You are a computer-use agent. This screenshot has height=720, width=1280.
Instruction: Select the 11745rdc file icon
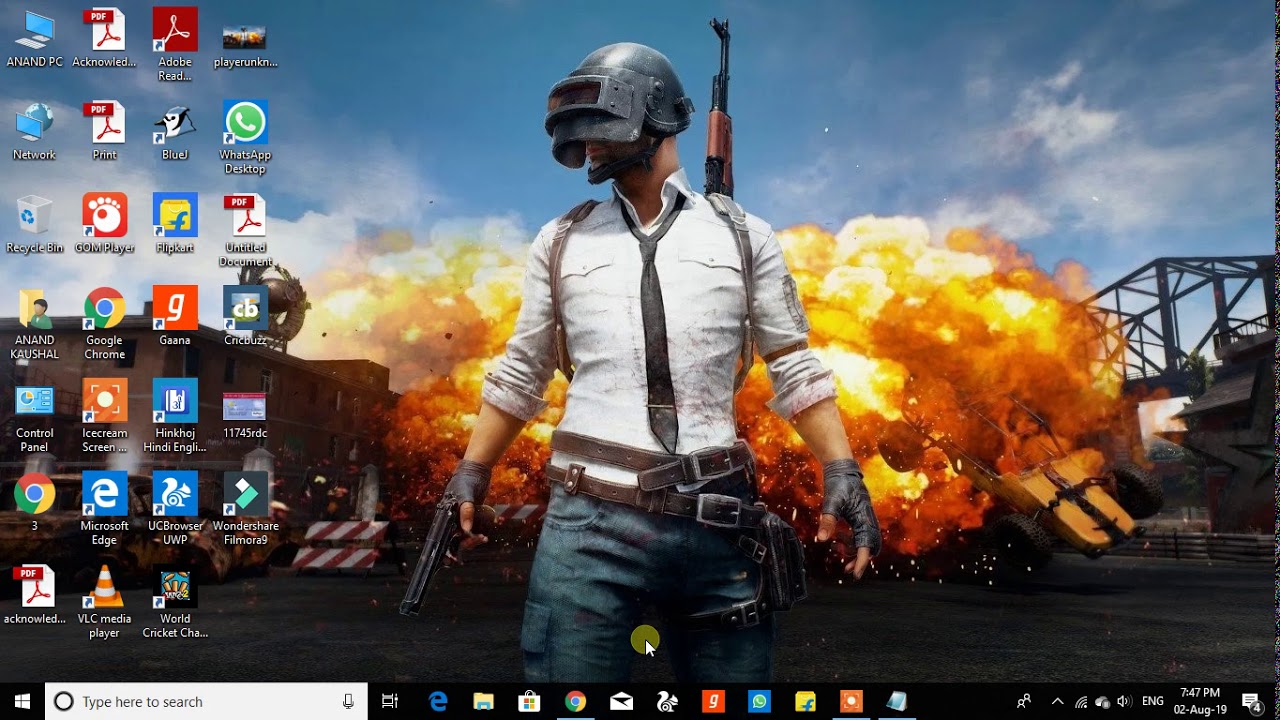pos(245,415)
